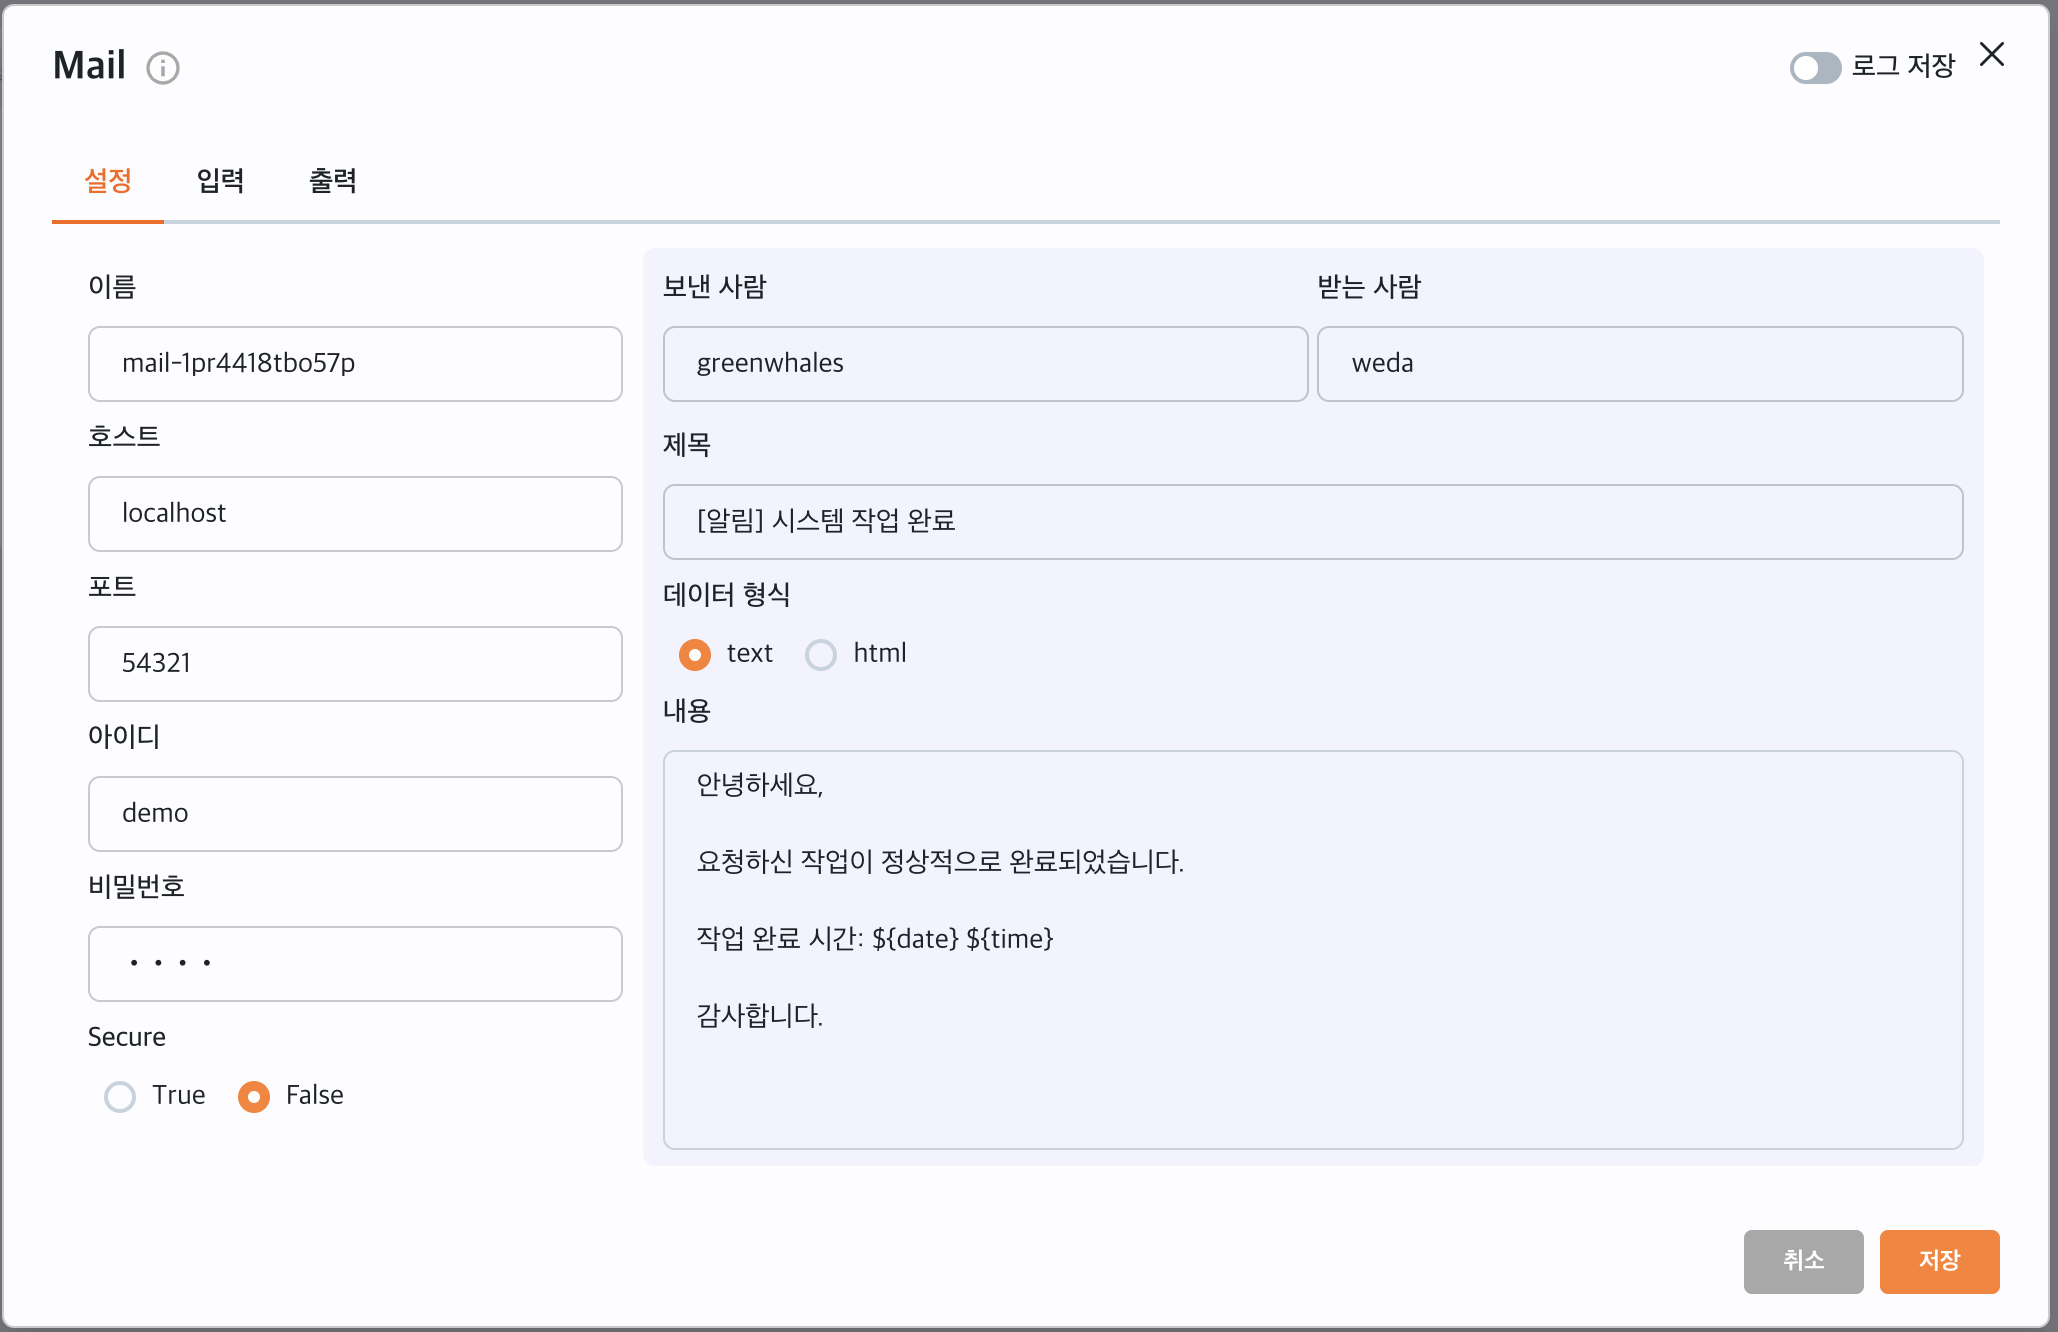Click the 받는 사람 field weda
Screen dimensions: 2058x1332
pos(1640,364)
